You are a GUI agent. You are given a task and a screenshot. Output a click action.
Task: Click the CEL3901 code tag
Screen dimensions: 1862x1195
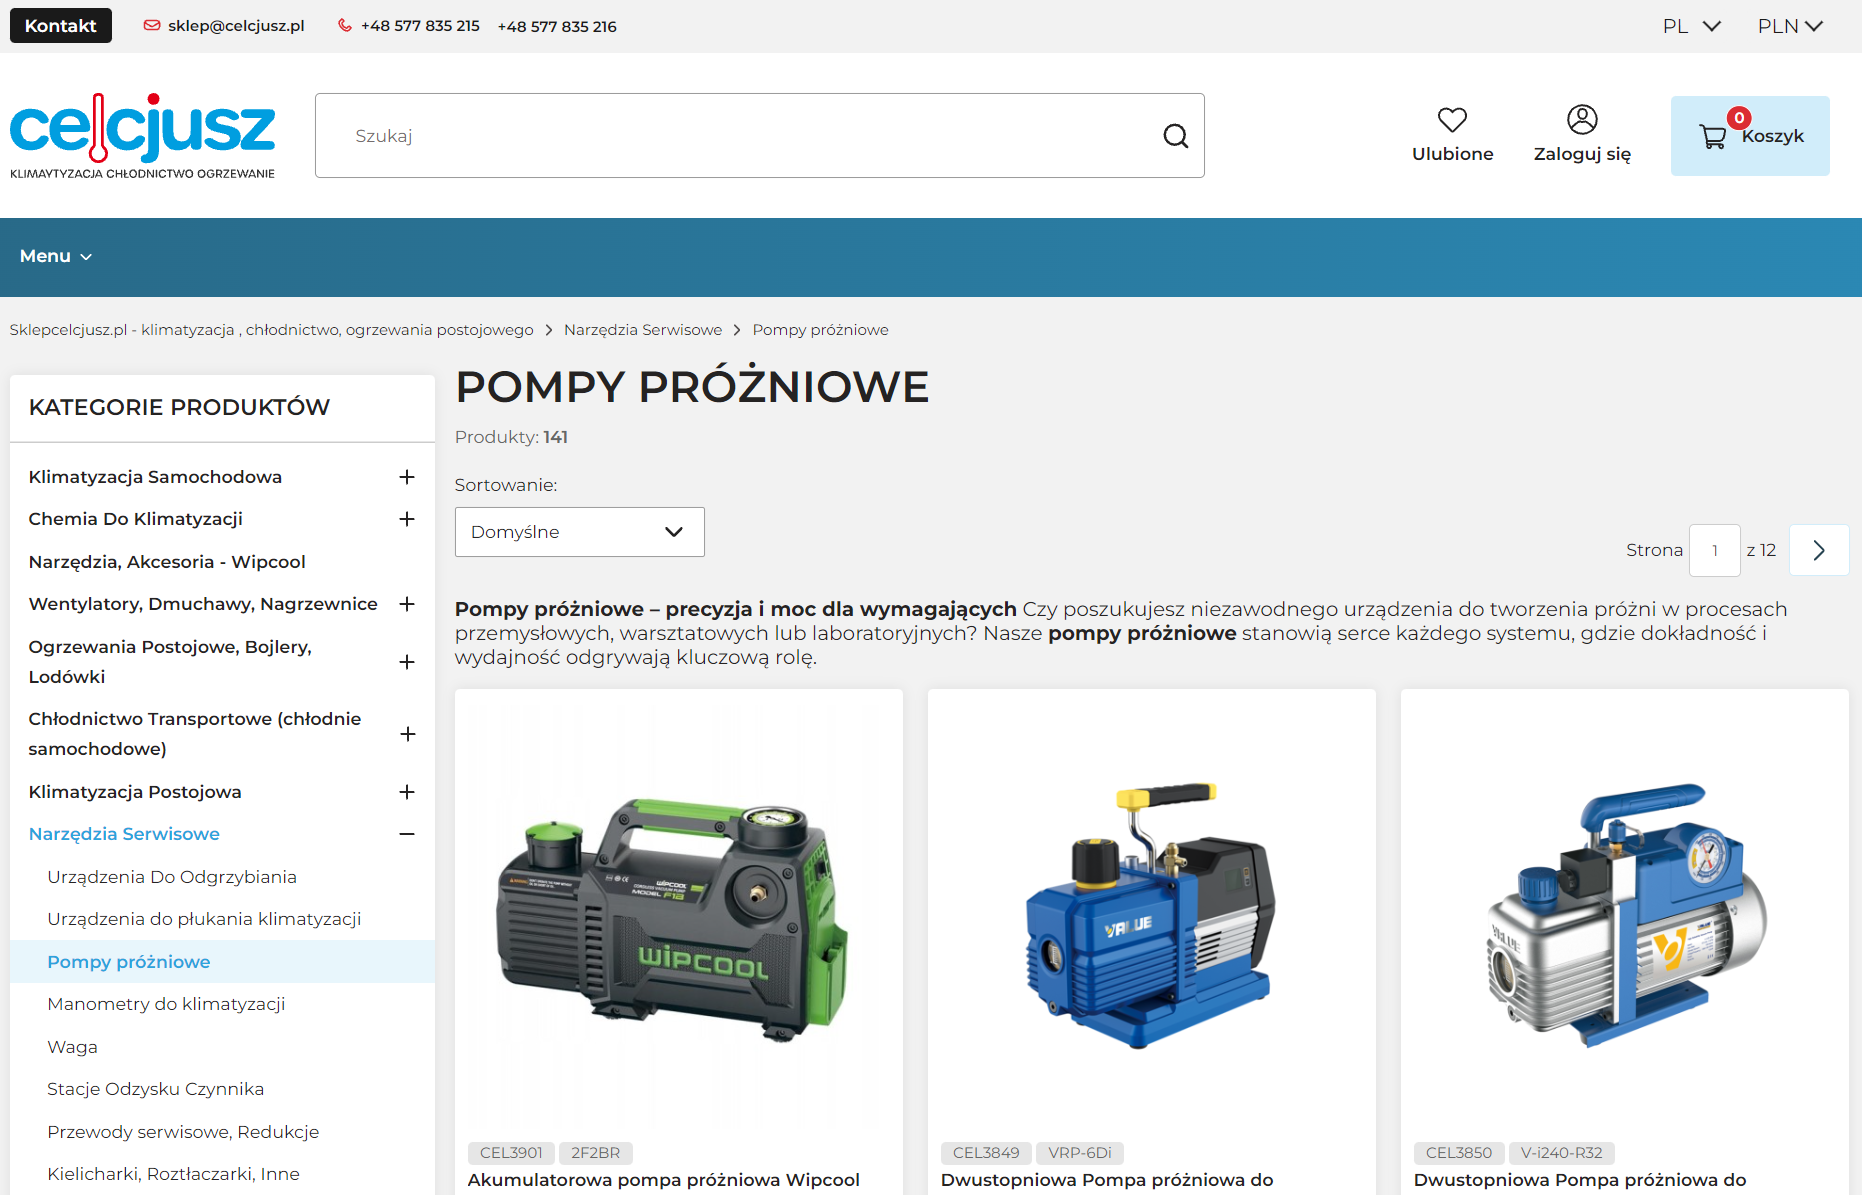[511, 1153]
